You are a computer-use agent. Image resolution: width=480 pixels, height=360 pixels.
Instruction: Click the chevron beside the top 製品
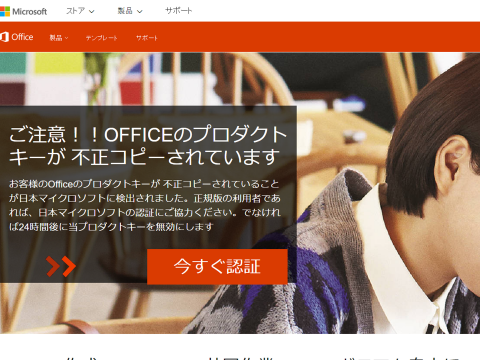pos(140,12)
